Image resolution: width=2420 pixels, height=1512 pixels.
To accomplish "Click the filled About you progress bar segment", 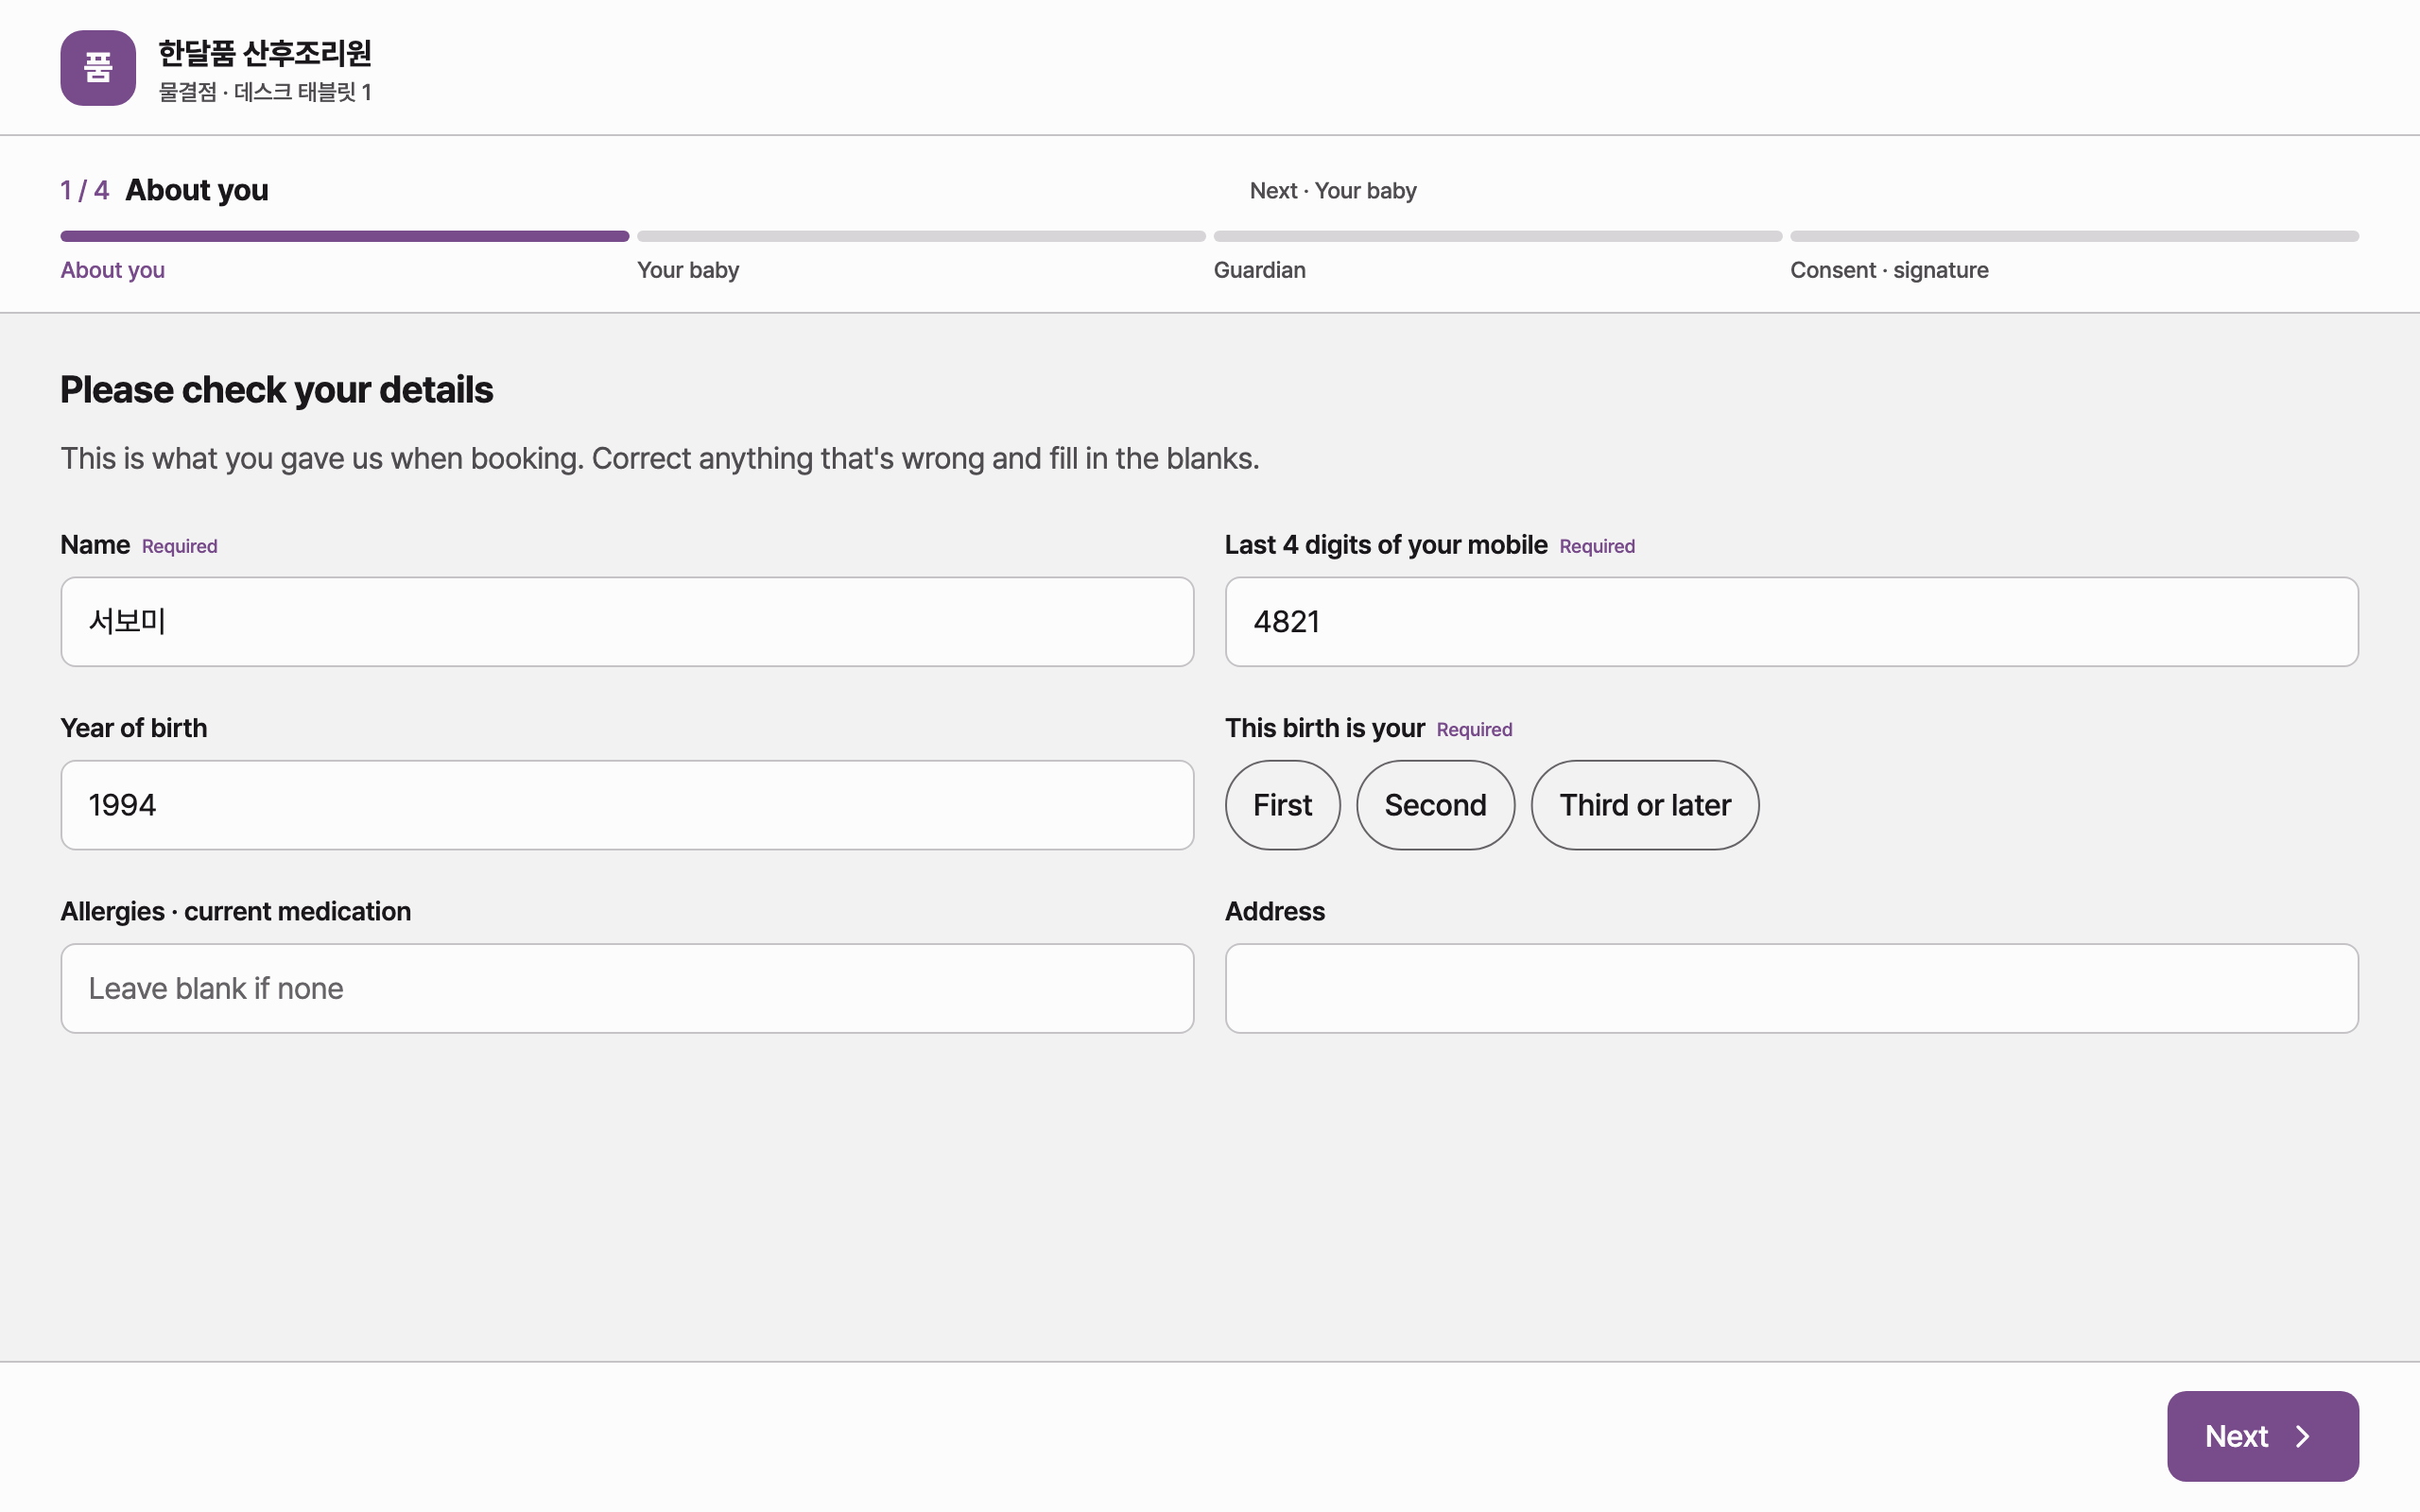I will [x=345, y=236].
